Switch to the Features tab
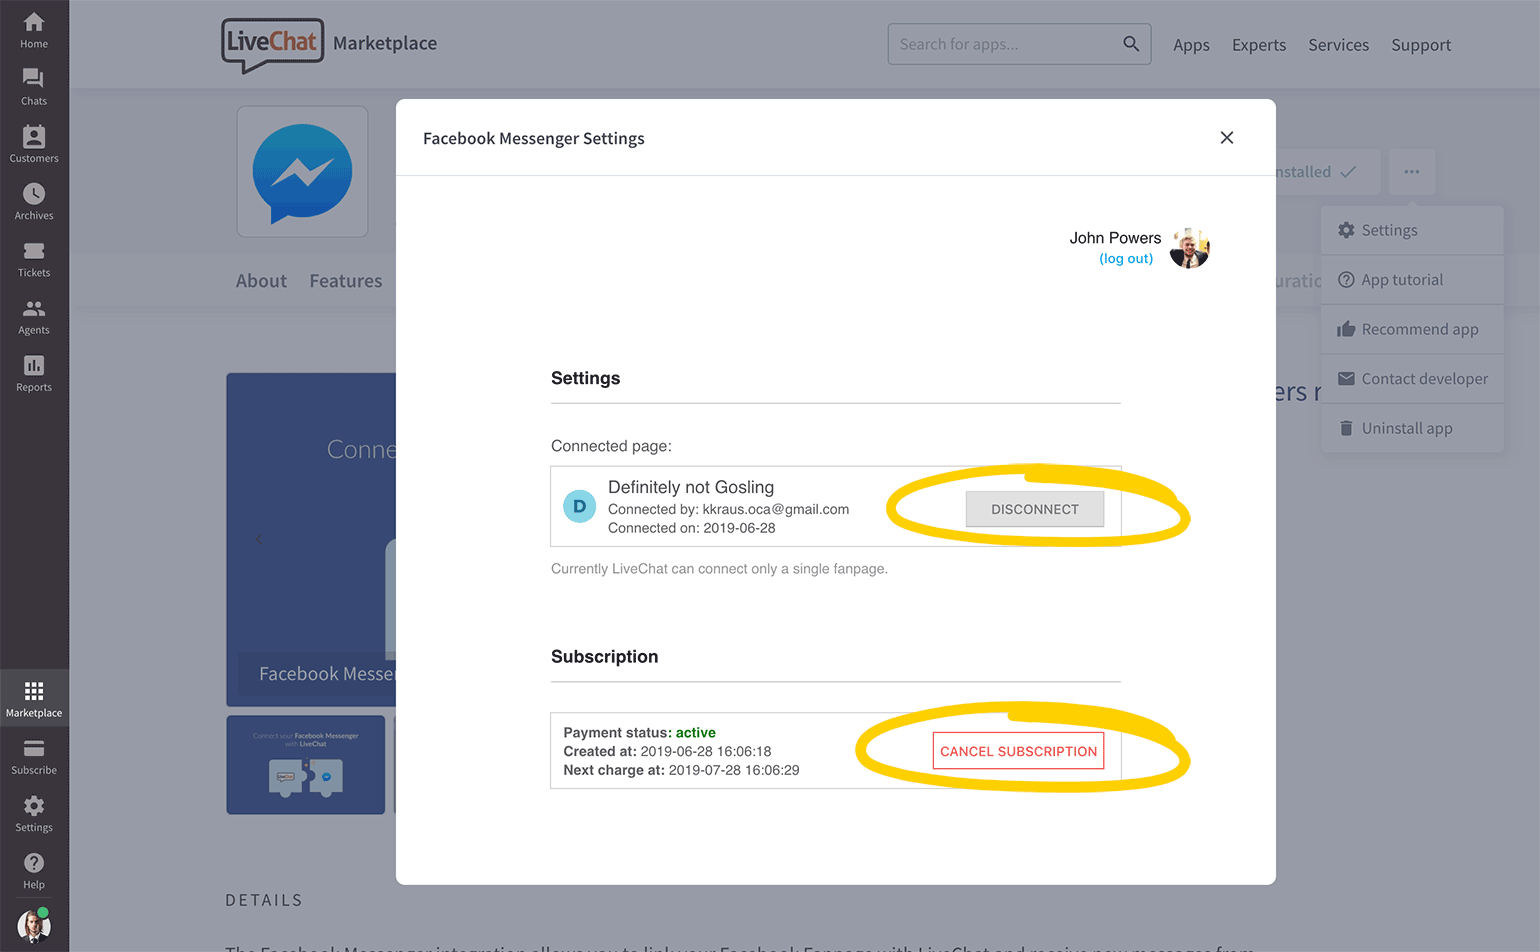 [x=346, y=281]
